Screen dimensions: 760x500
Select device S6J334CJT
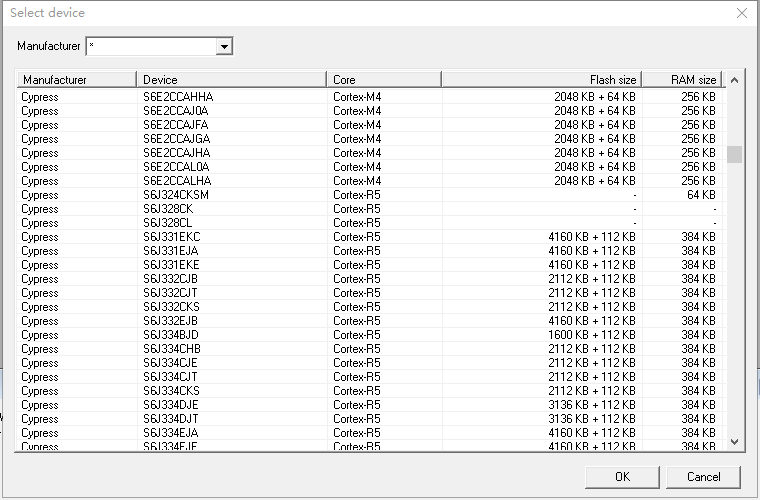[170, 378]
